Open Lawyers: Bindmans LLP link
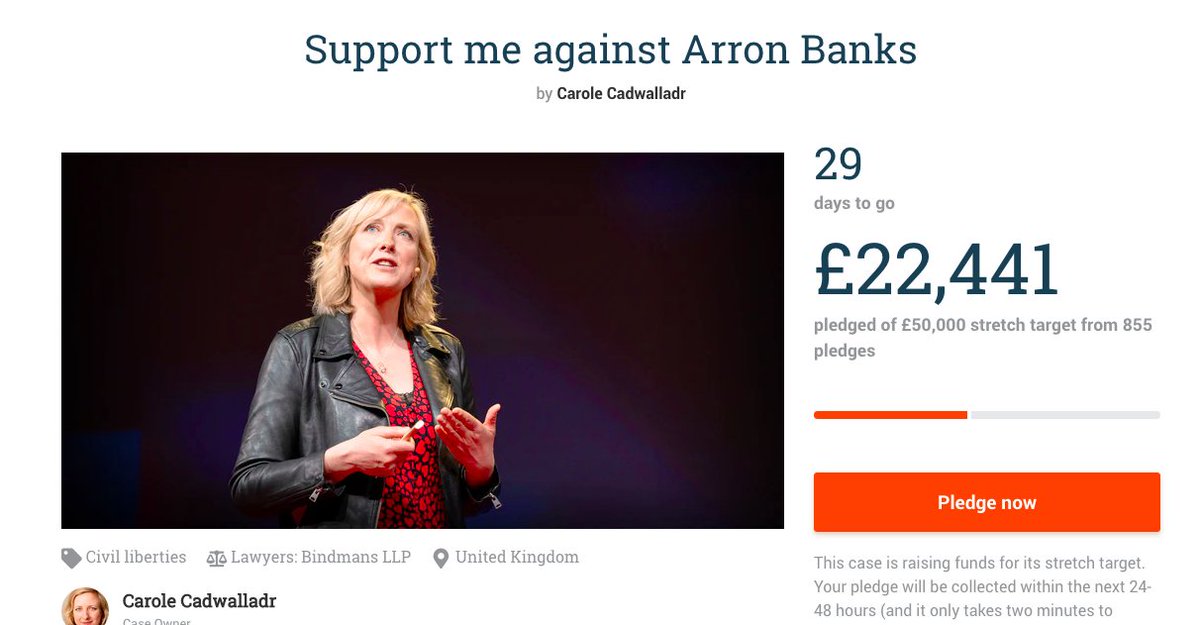 (x=321, y=557)
